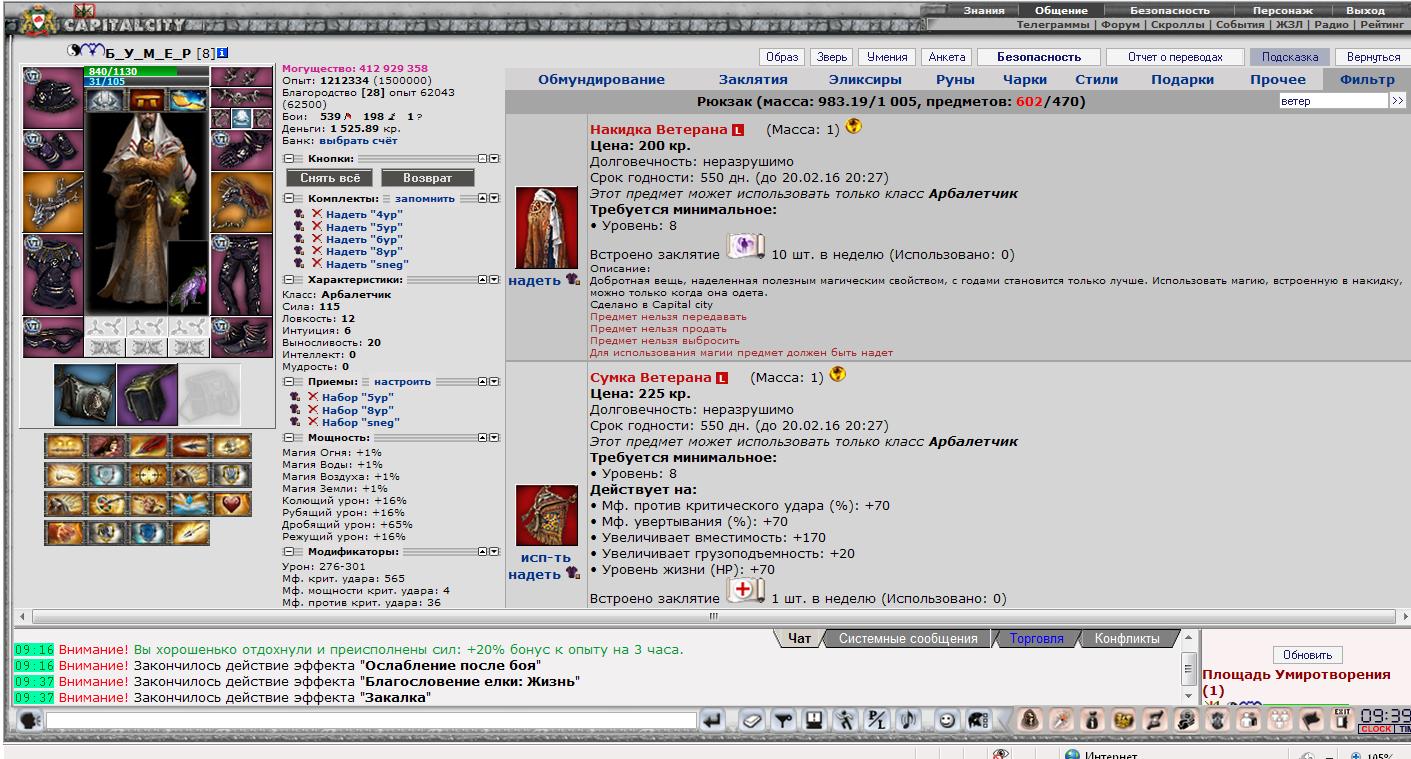Click the equipped black hat slot
The height and width of the screenshot is (759, 1411).
(53, 97)
